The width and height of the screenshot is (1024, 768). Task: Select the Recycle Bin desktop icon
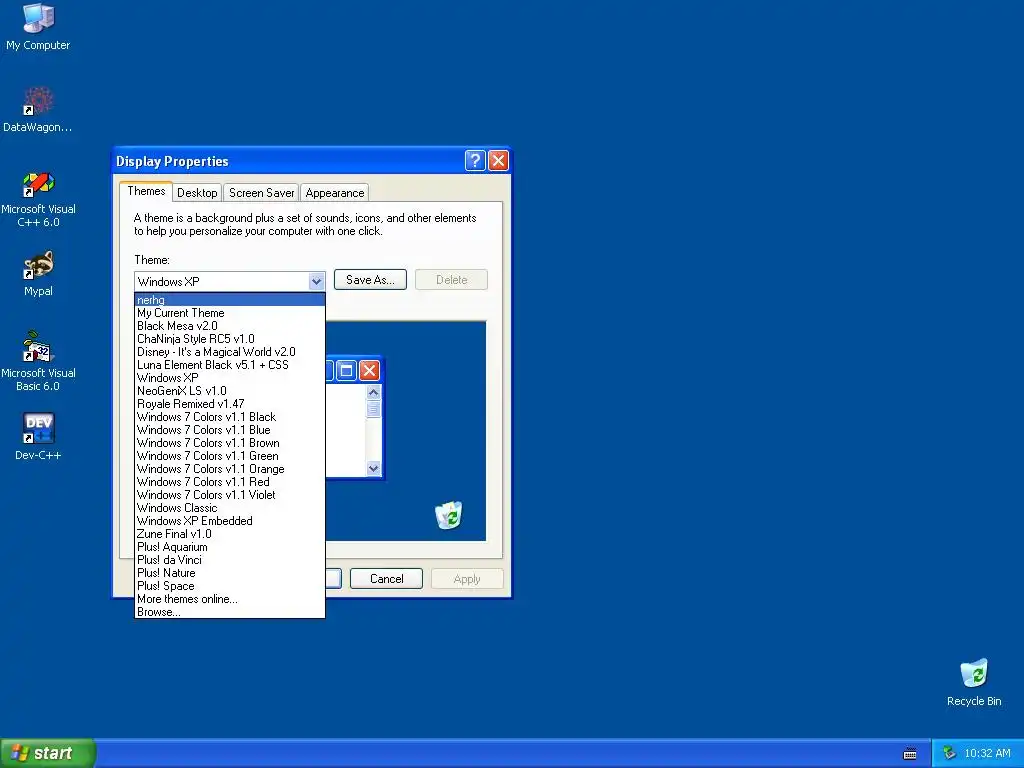[x=974, y=682]
